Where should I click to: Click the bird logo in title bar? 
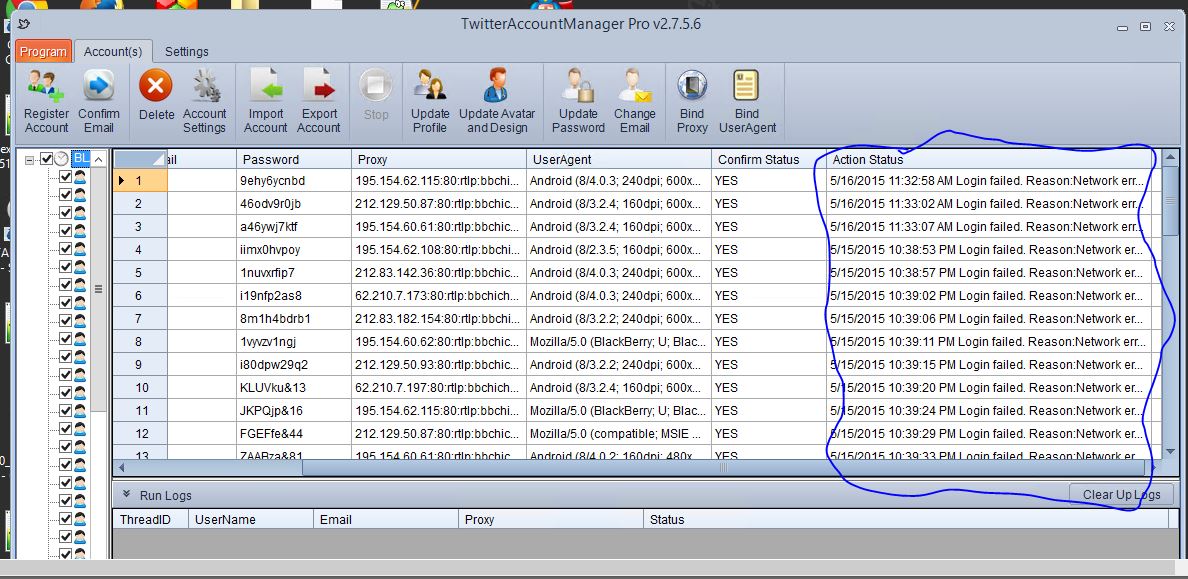click(23, 24)
